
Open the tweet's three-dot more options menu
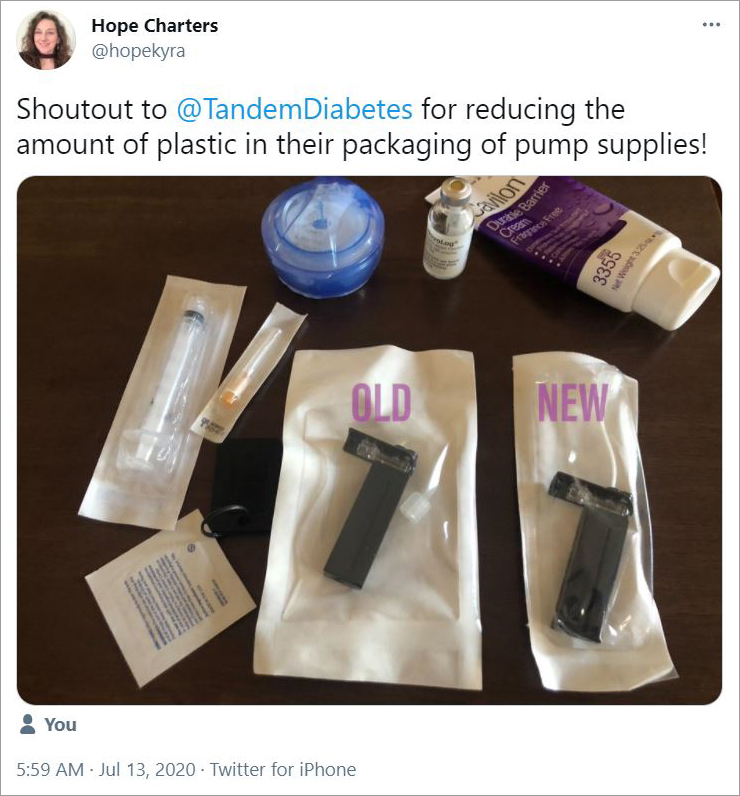[x=711, y=24]
